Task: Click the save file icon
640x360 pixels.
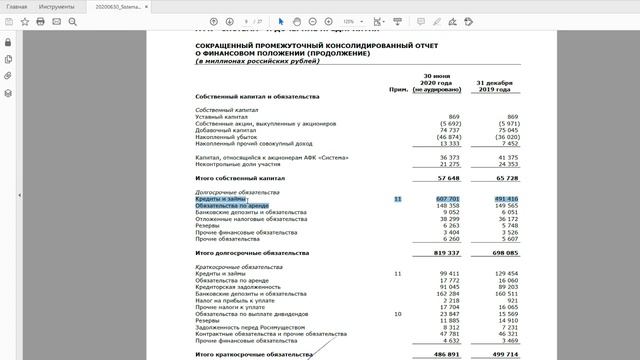Action: (9, 22)
